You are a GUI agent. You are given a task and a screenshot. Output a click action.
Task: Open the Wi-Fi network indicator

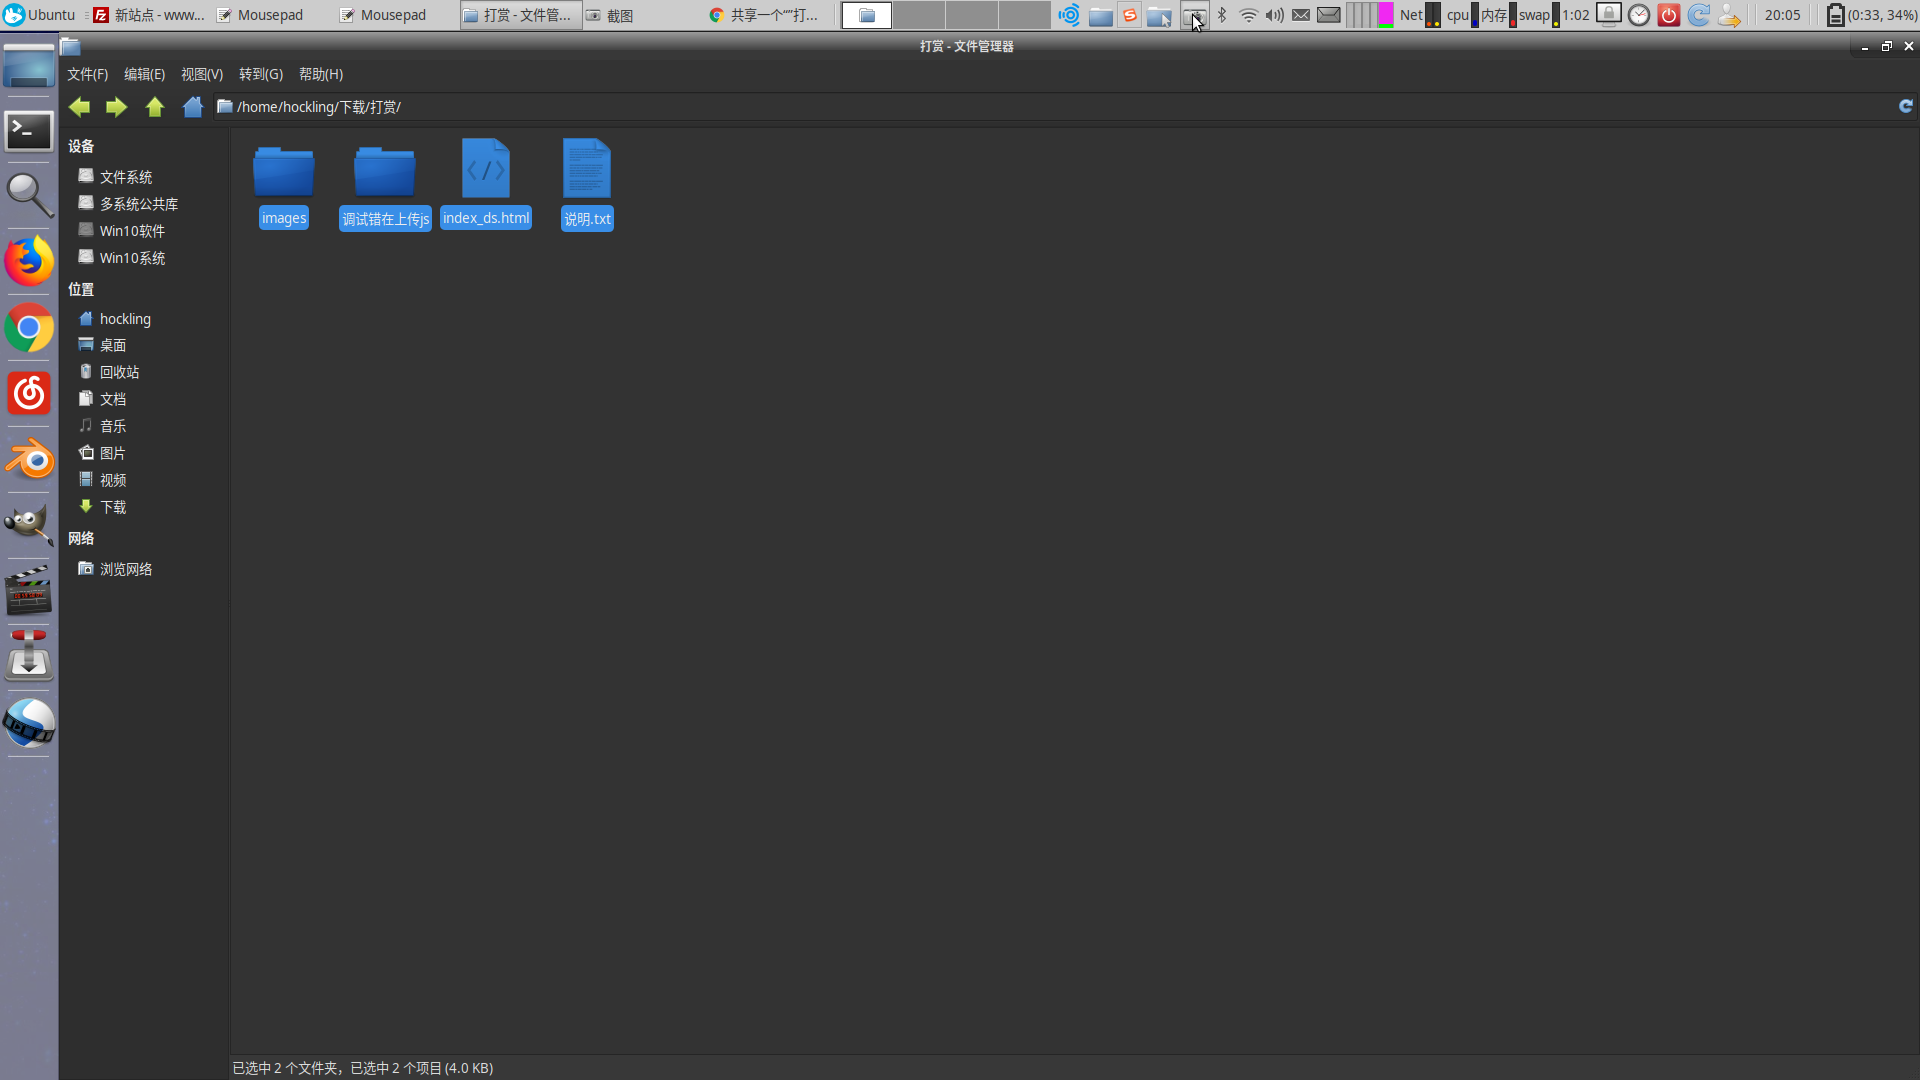click(1249, 15)
